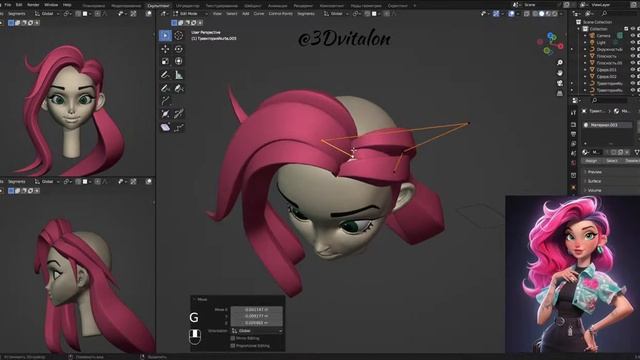This screenshot has height=360, width=640.
Task: Open the World properties tab
Action: 573,164
